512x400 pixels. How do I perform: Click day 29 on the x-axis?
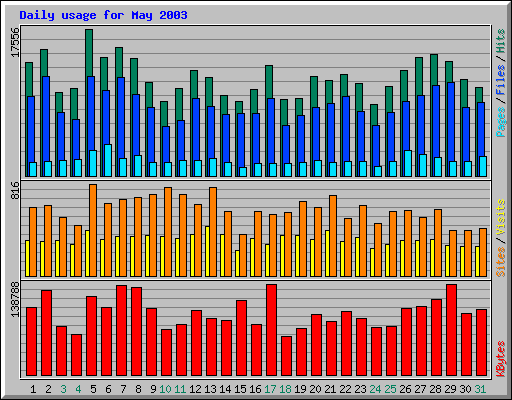pyautogui.click(x=450, y=389)
